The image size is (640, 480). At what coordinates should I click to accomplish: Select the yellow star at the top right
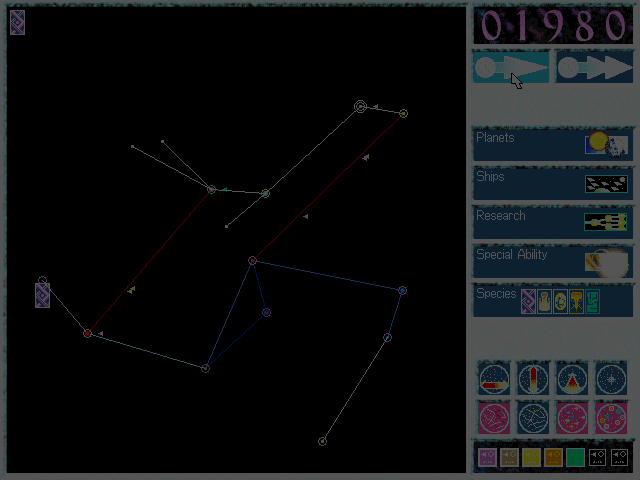point(403,113)
